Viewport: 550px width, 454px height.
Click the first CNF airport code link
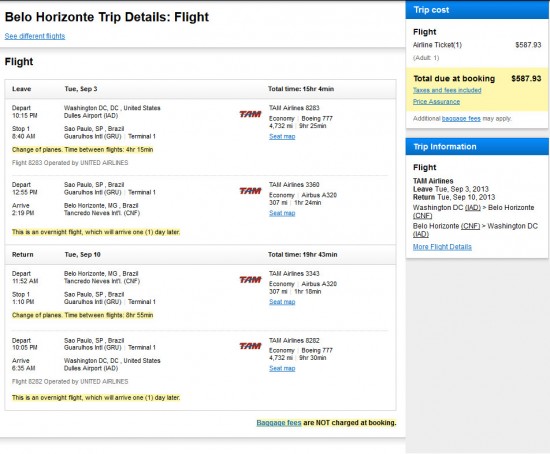coord(422,216)
